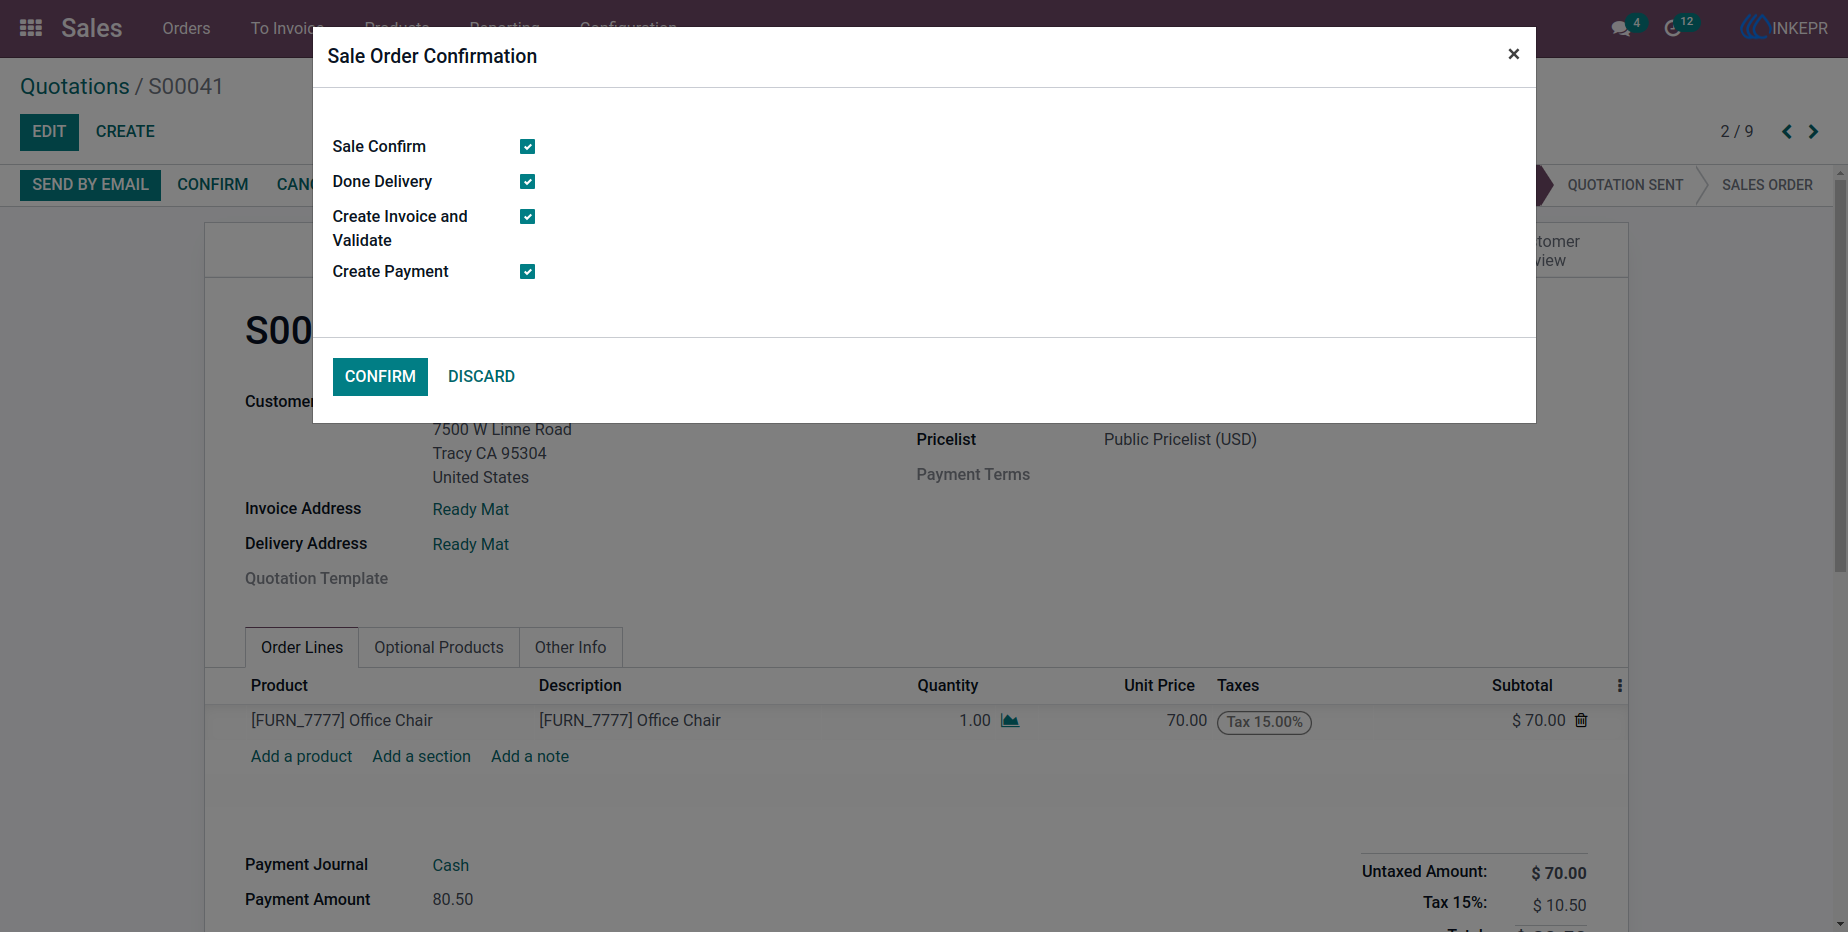Click the INKEPR user menu
The height and width of the screenshot is (932, 1848).
1785,28
